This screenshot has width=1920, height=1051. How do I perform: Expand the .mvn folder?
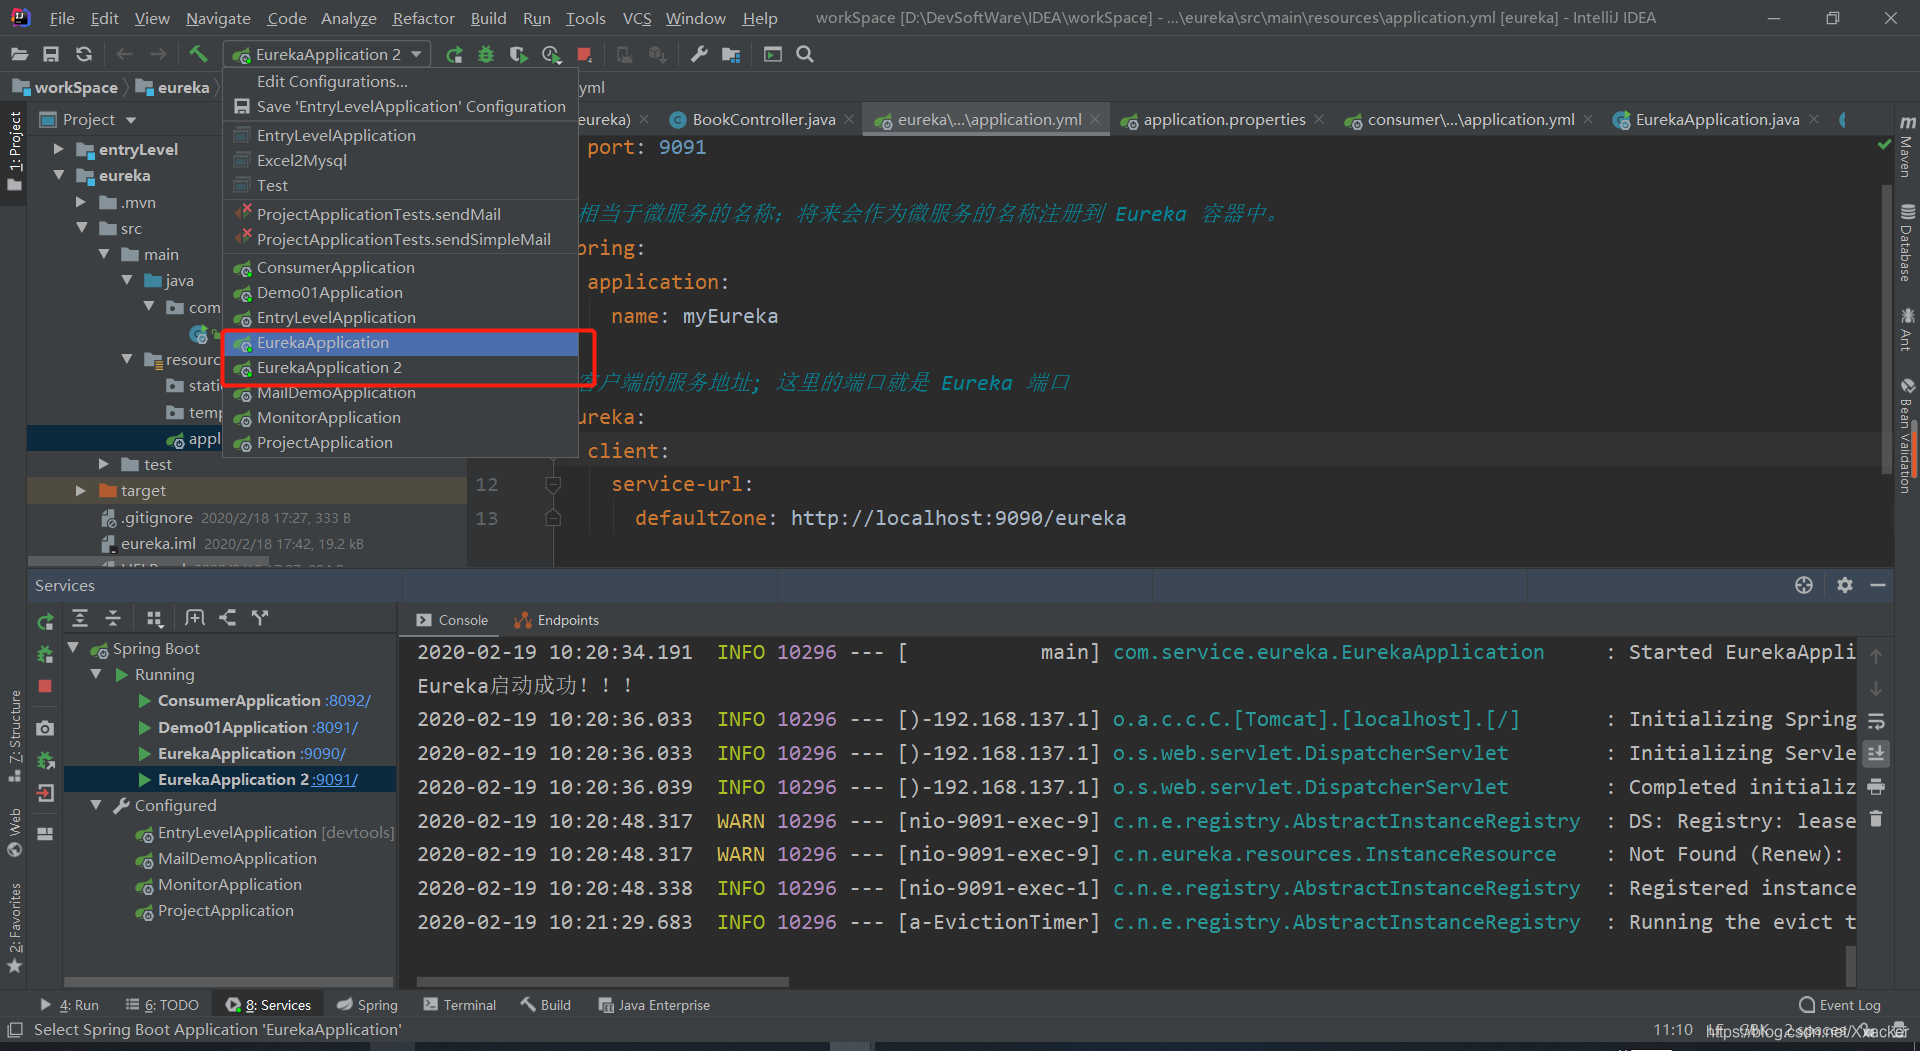tap(80, 202)
